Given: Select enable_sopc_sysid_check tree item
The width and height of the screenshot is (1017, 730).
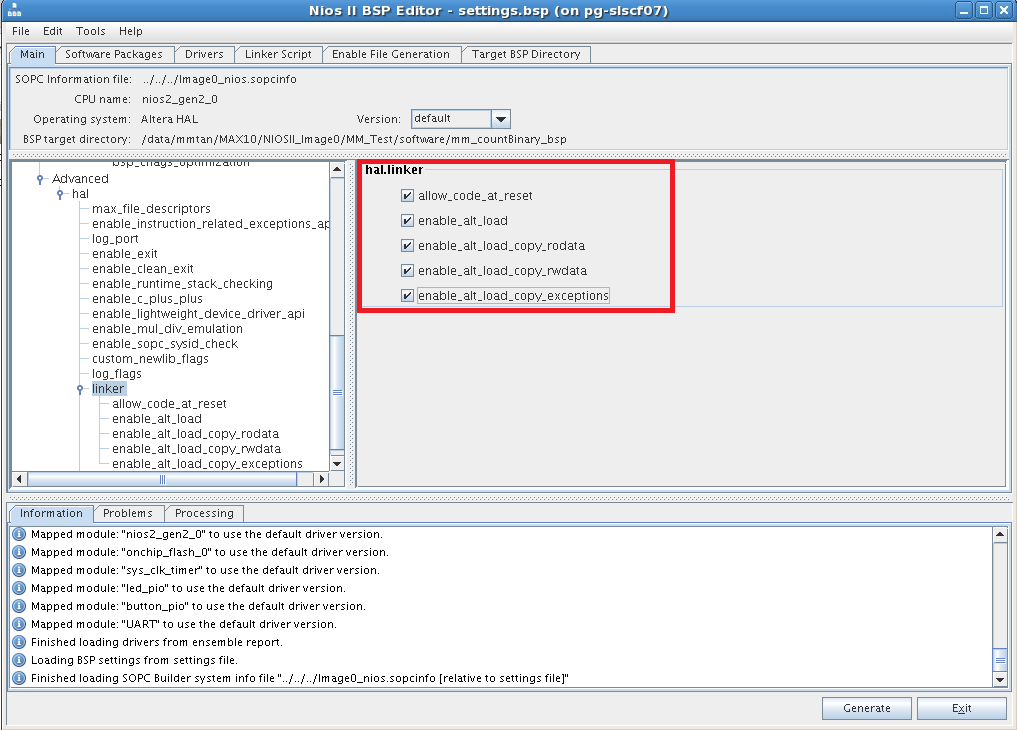Looking at the screenshot, I should coord(165,344).
